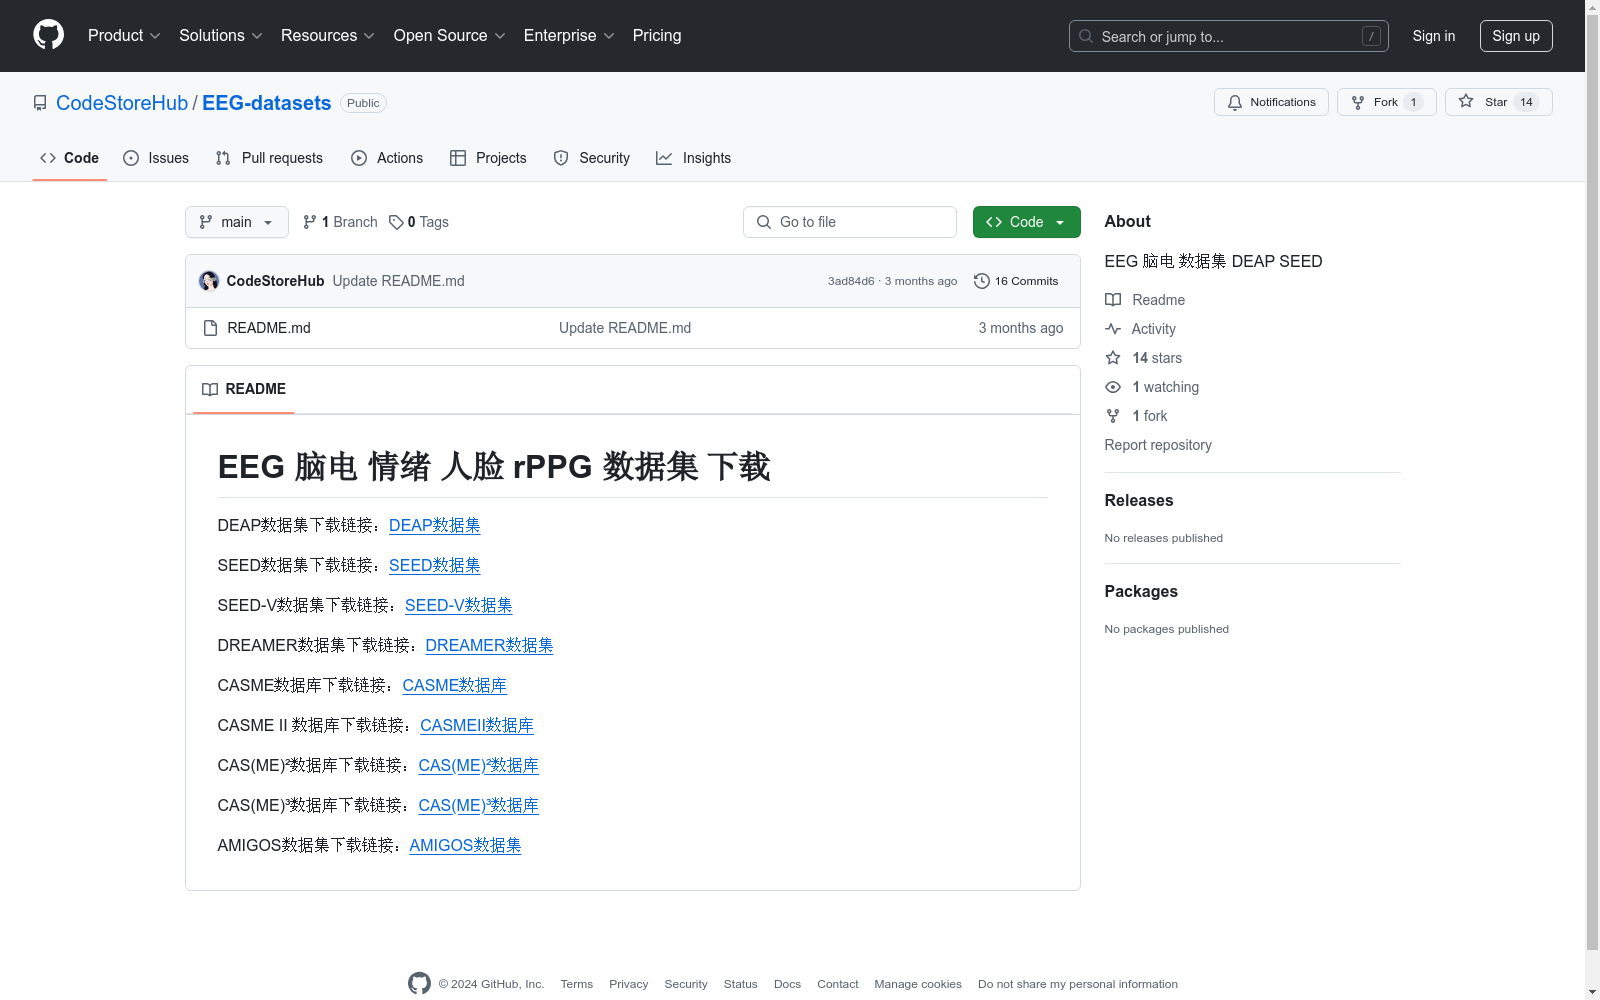Open the EEG-datasets repository name link
Viewport: 1600px width, 1000px height.
(267, 103)
